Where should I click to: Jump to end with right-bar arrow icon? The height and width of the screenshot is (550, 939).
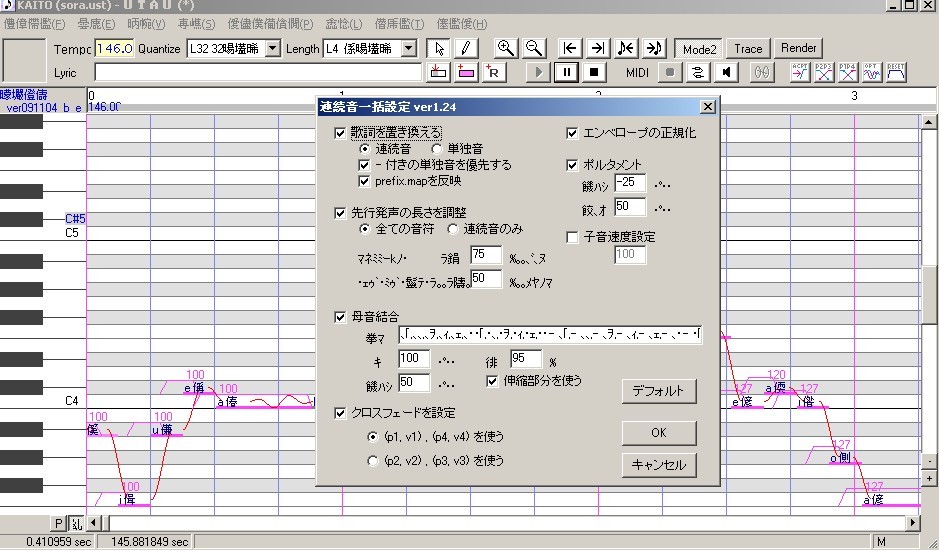[x=597, y=49]
